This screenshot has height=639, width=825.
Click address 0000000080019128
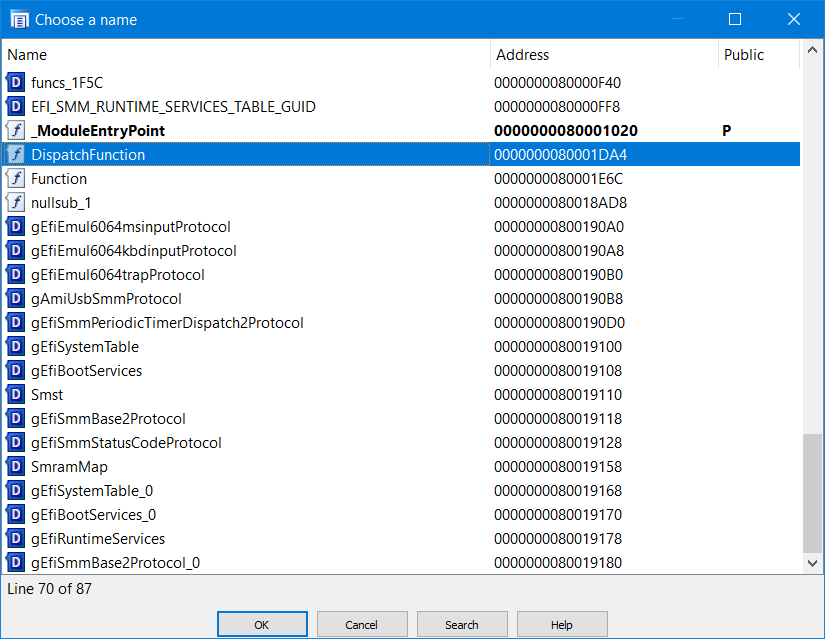click(x=558, y=443)
